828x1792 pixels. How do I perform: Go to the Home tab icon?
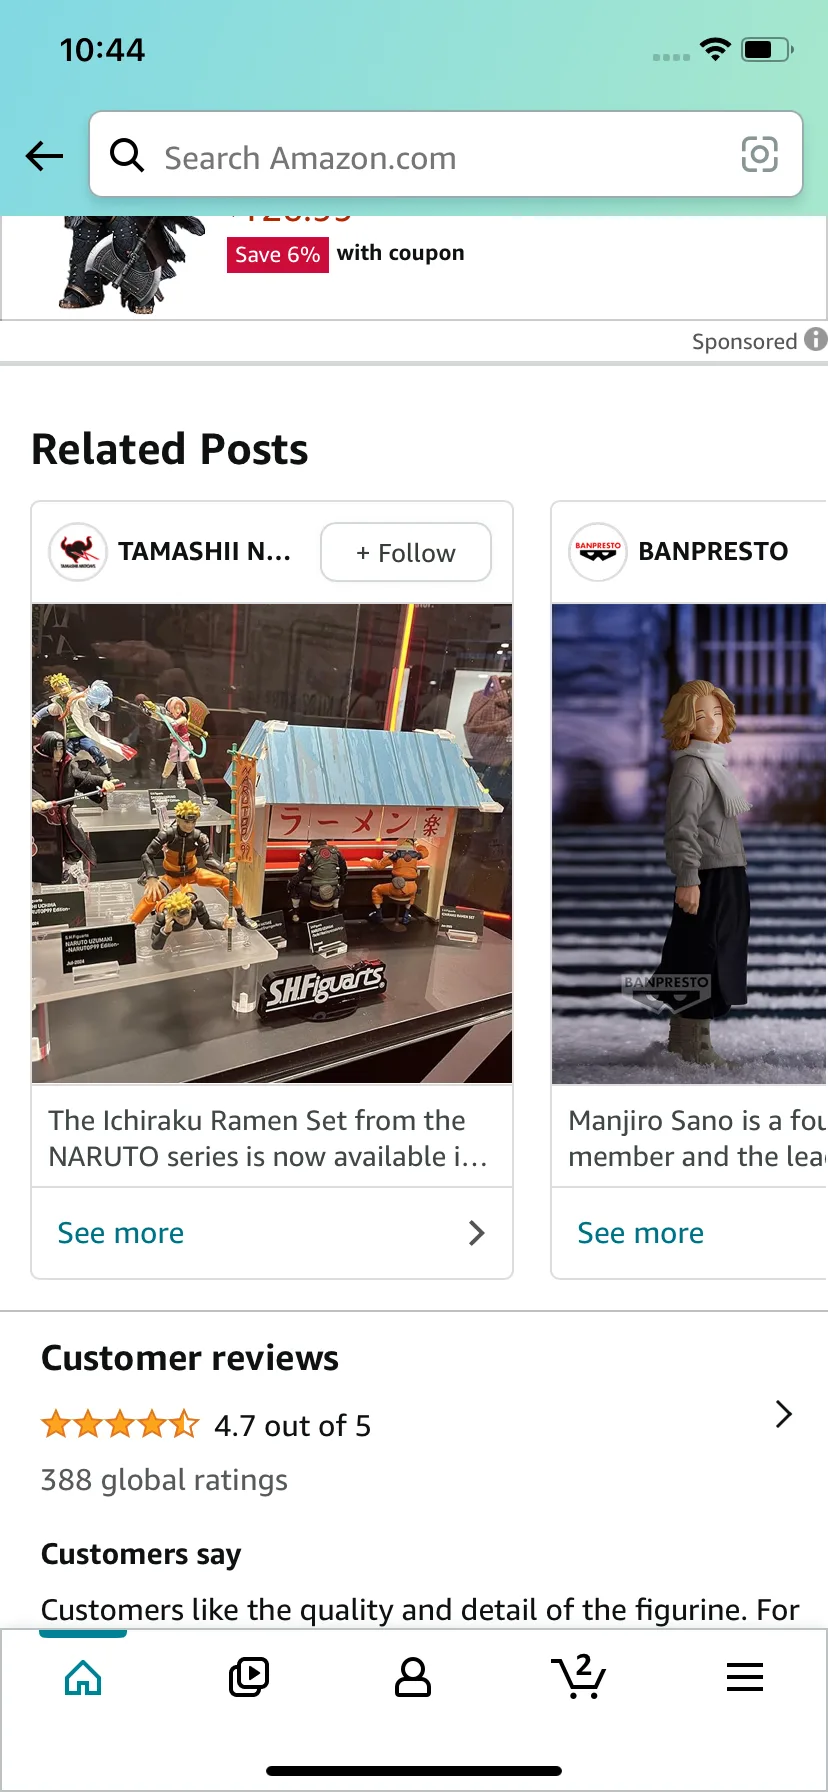tap(83, 1678)
